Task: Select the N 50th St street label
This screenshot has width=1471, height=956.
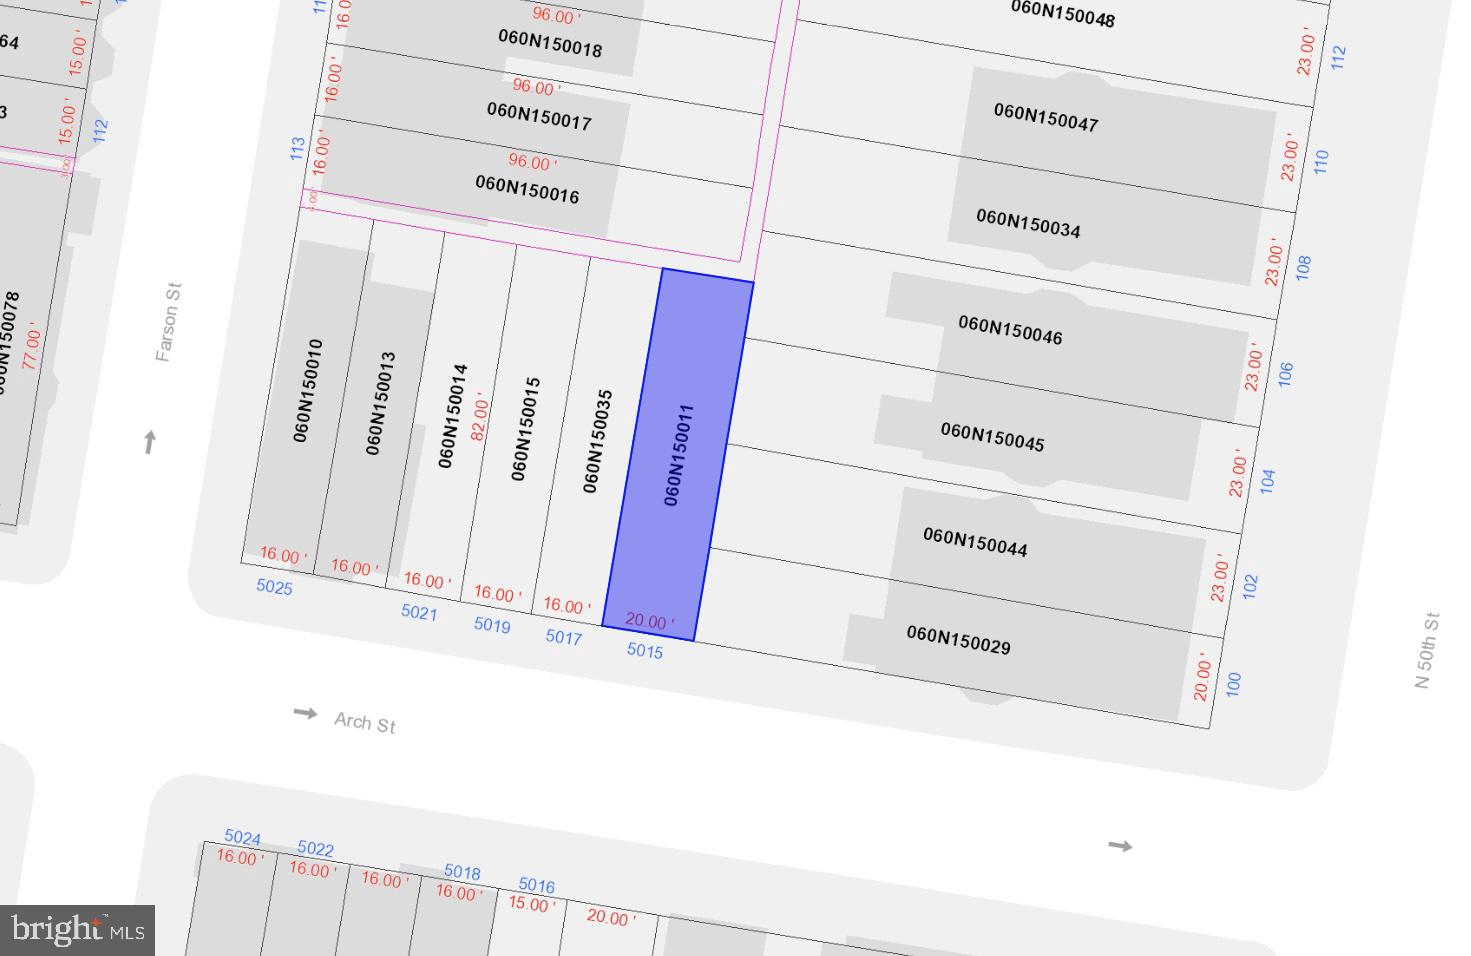Action: point(1427,650)
